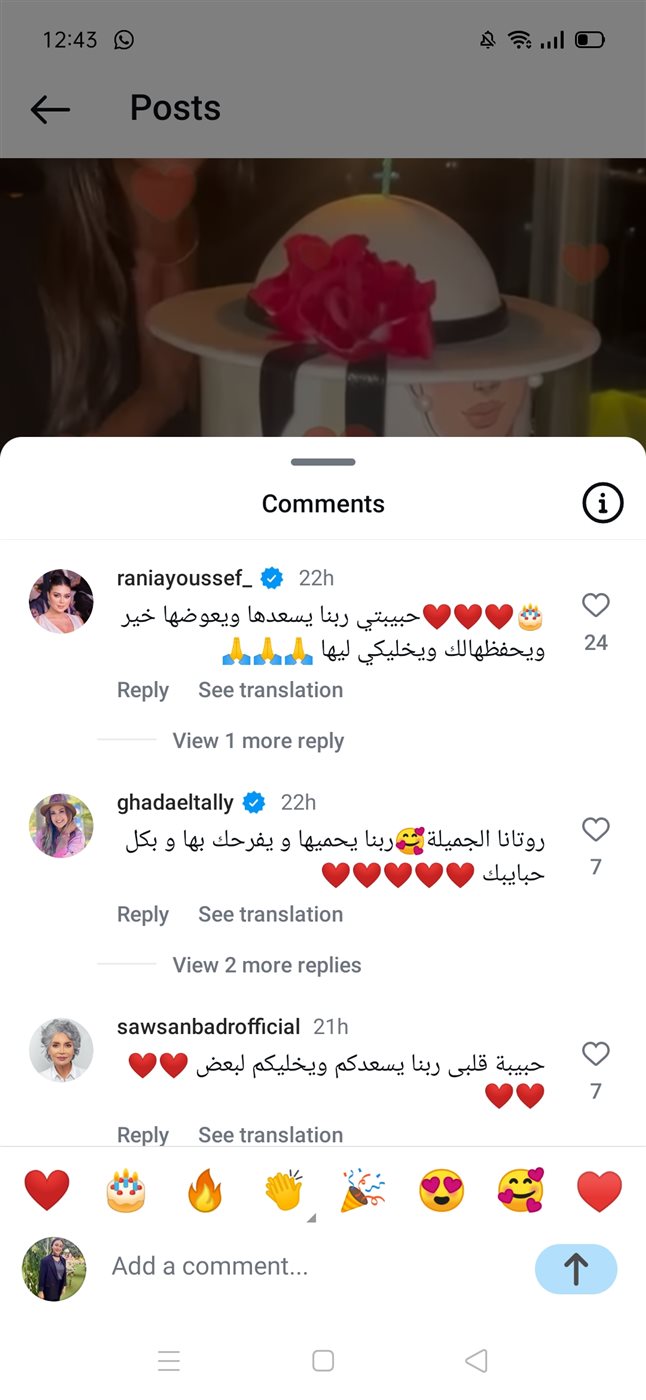Viewport: 646px width, 1400px height.
Task: Expand View 2 more replies
Action: click(267, 965)
